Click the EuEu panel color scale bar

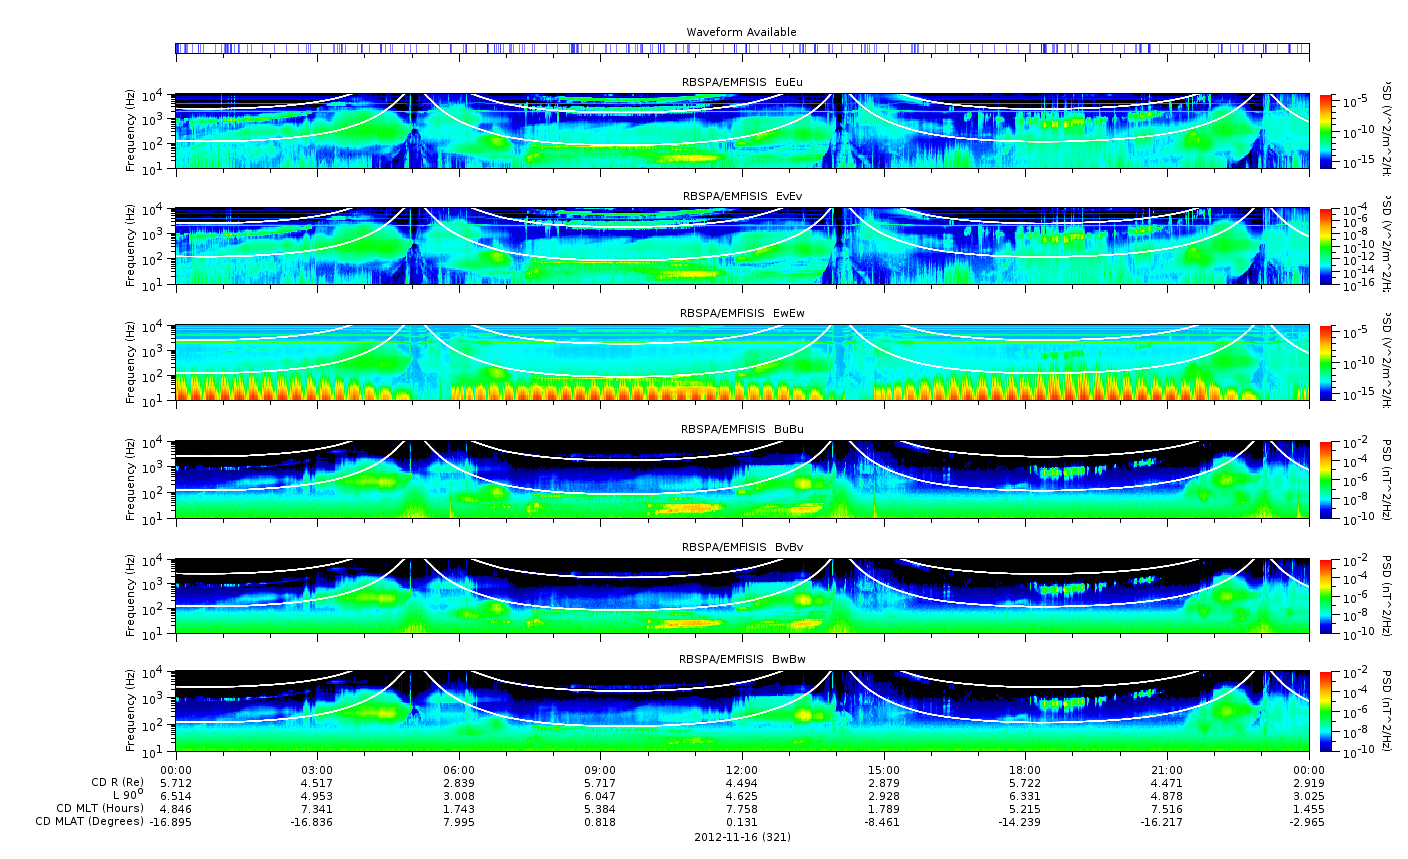point(1326,131)
